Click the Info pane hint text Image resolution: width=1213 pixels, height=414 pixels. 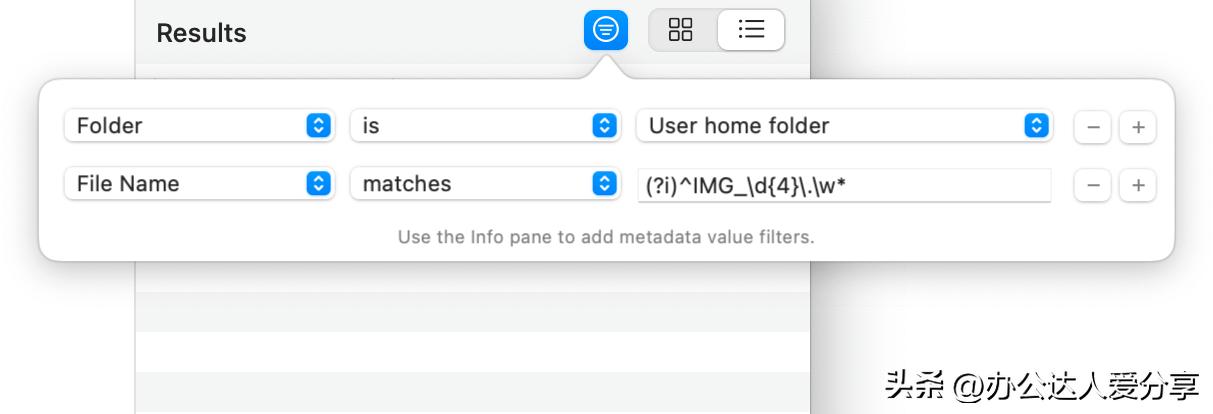click(x=606, y=238)
